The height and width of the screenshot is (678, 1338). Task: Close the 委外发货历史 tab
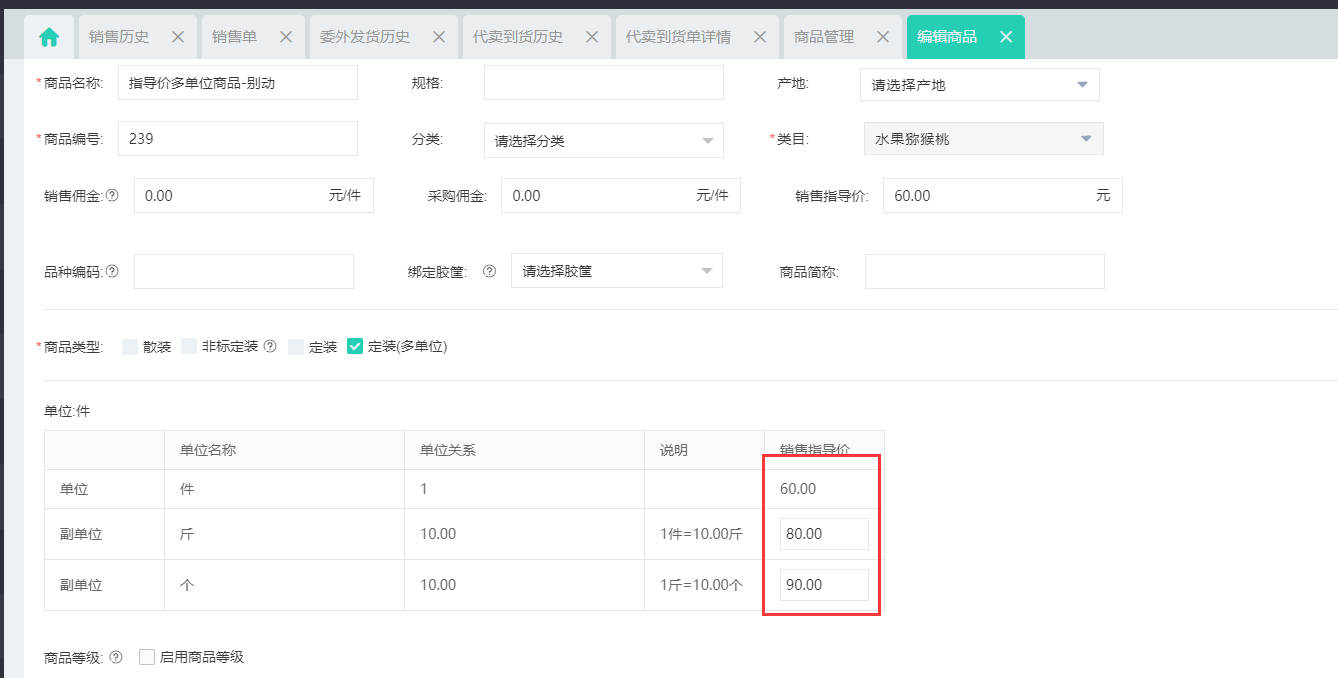(x=439, y=37)
